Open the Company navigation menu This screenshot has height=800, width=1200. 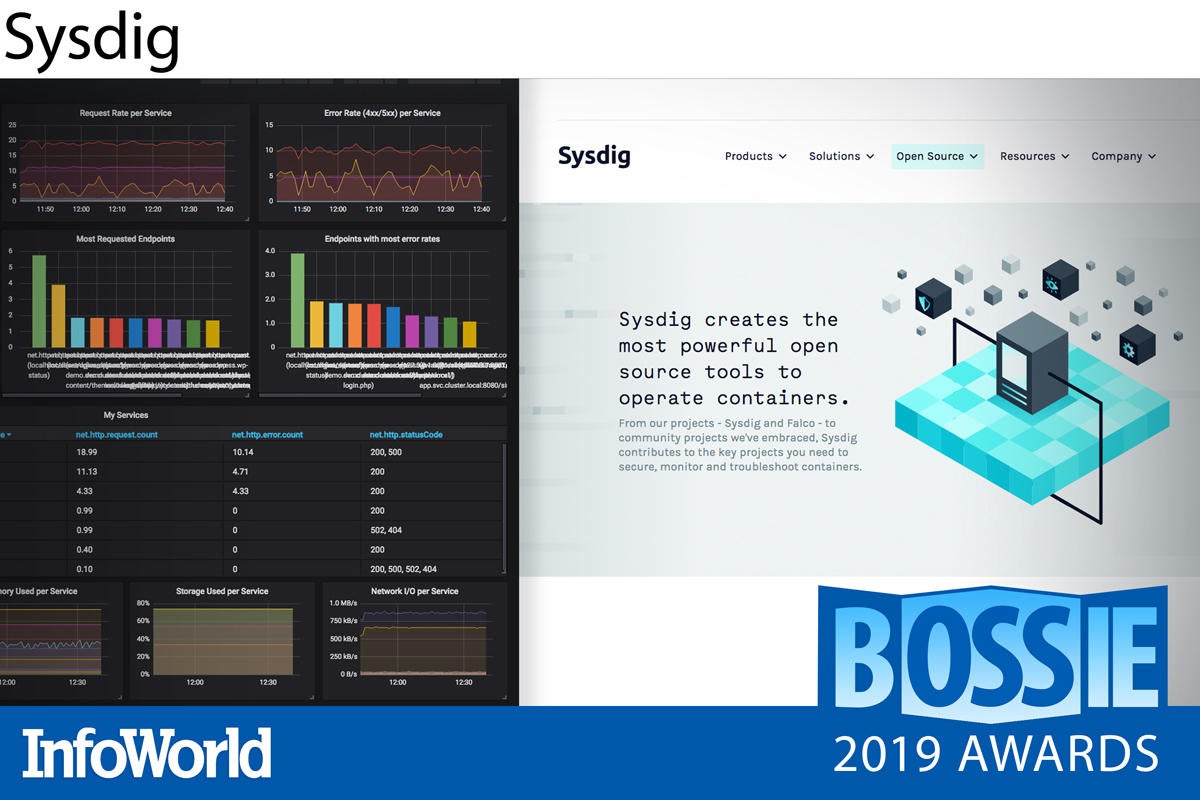click(1123, 156)
